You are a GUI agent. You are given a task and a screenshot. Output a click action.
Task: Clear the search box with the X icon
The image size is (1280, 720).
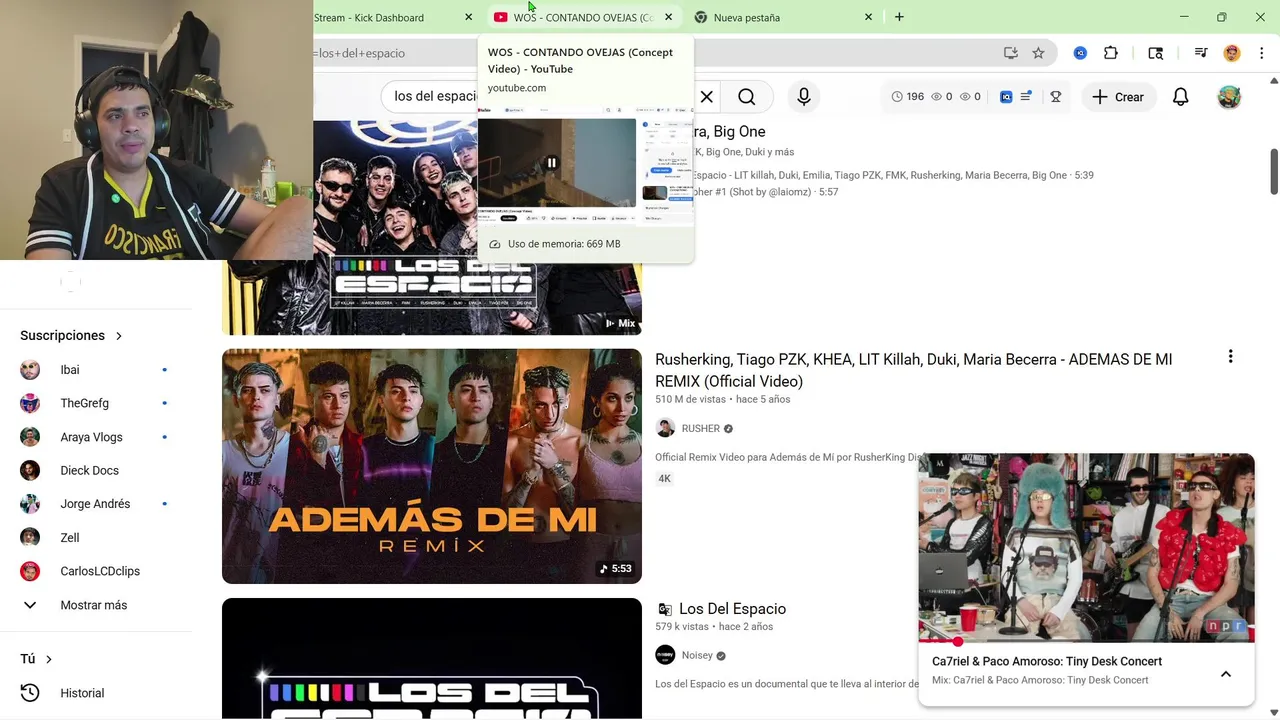(706, 97)
